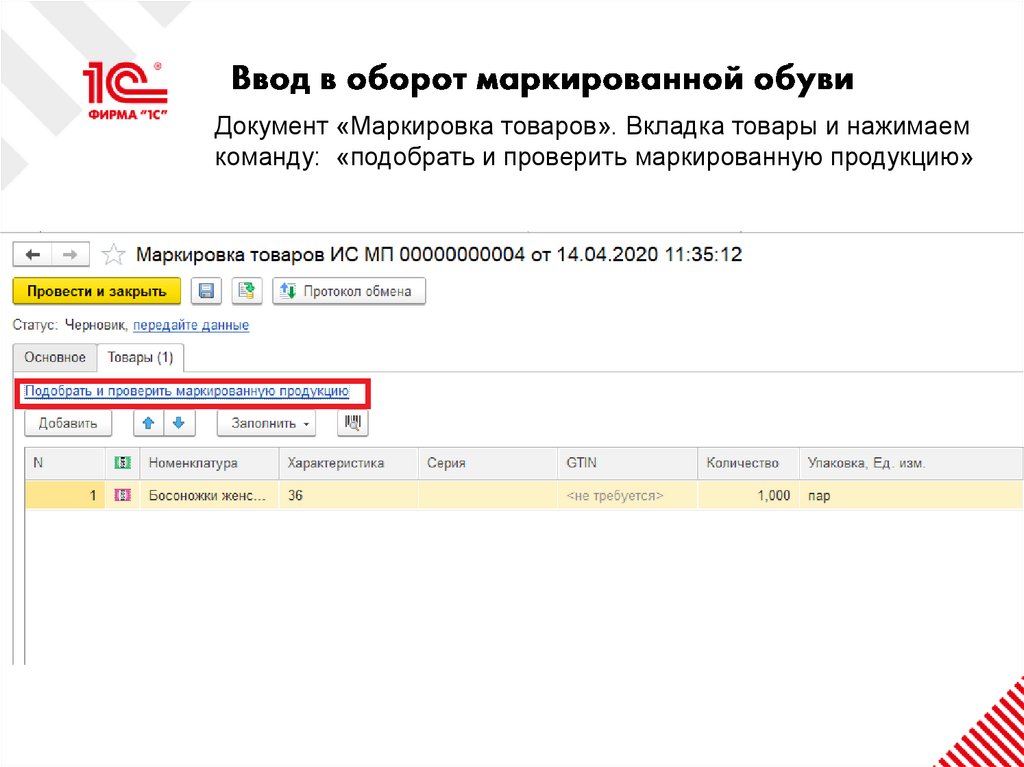Click the forward navigation arrow
Screen dimensions: 1024x767
(x=70, y=255)
